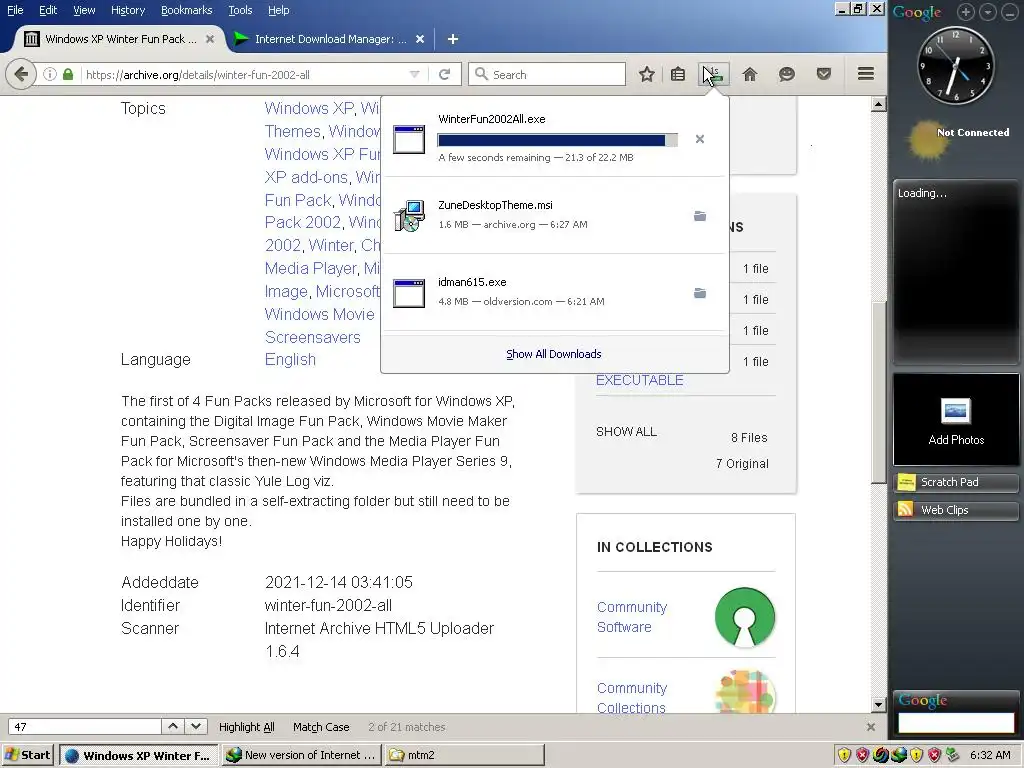
Task: Switch to Internet Download Manager tab
Action: pos(330,39)
